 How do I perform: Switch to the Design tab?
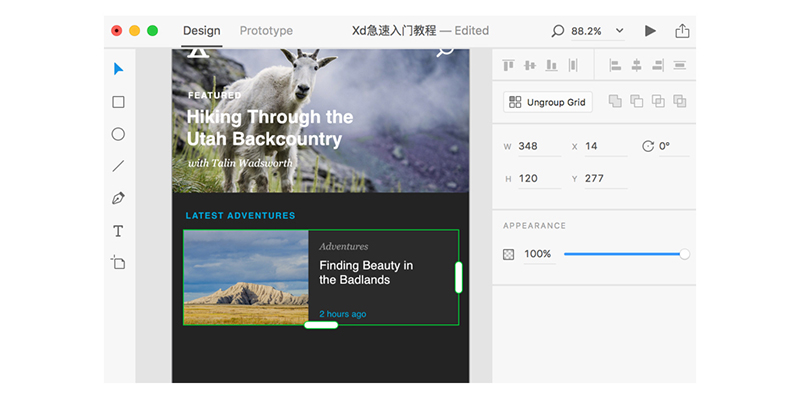coord(203,31)
